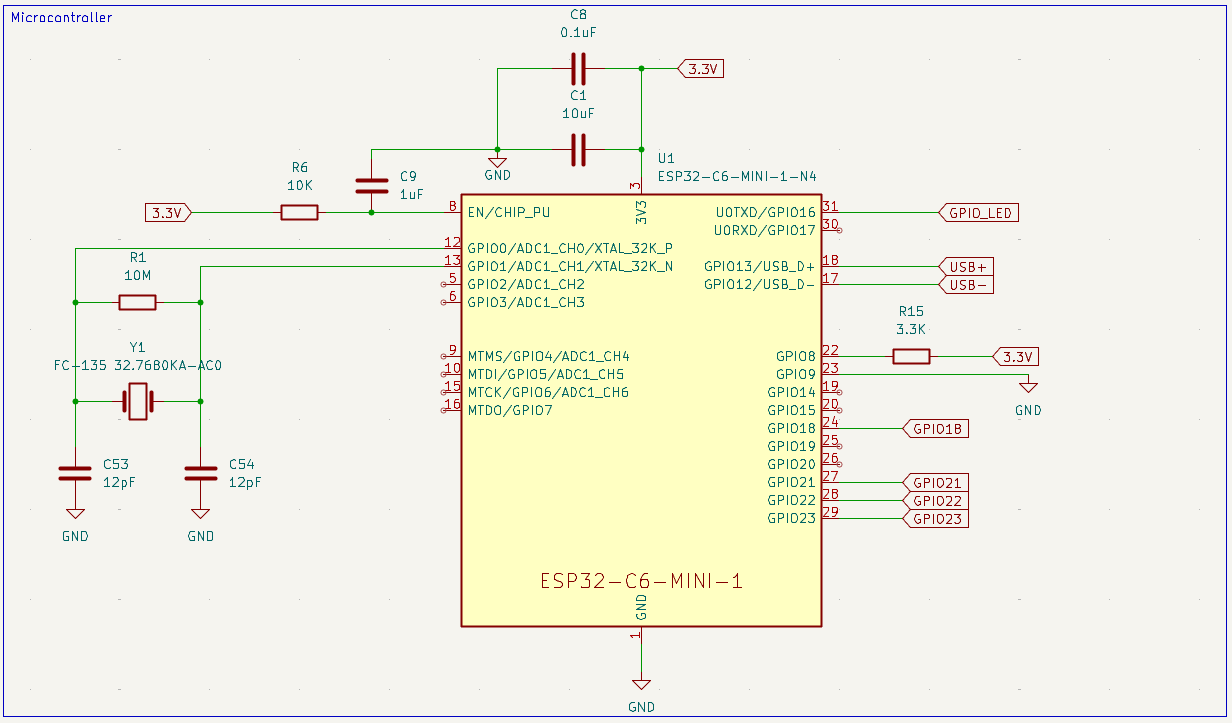Click the GPIO13/USB_D+ pin label
The image size is (1232, 723).
click(x=760, y=266)
